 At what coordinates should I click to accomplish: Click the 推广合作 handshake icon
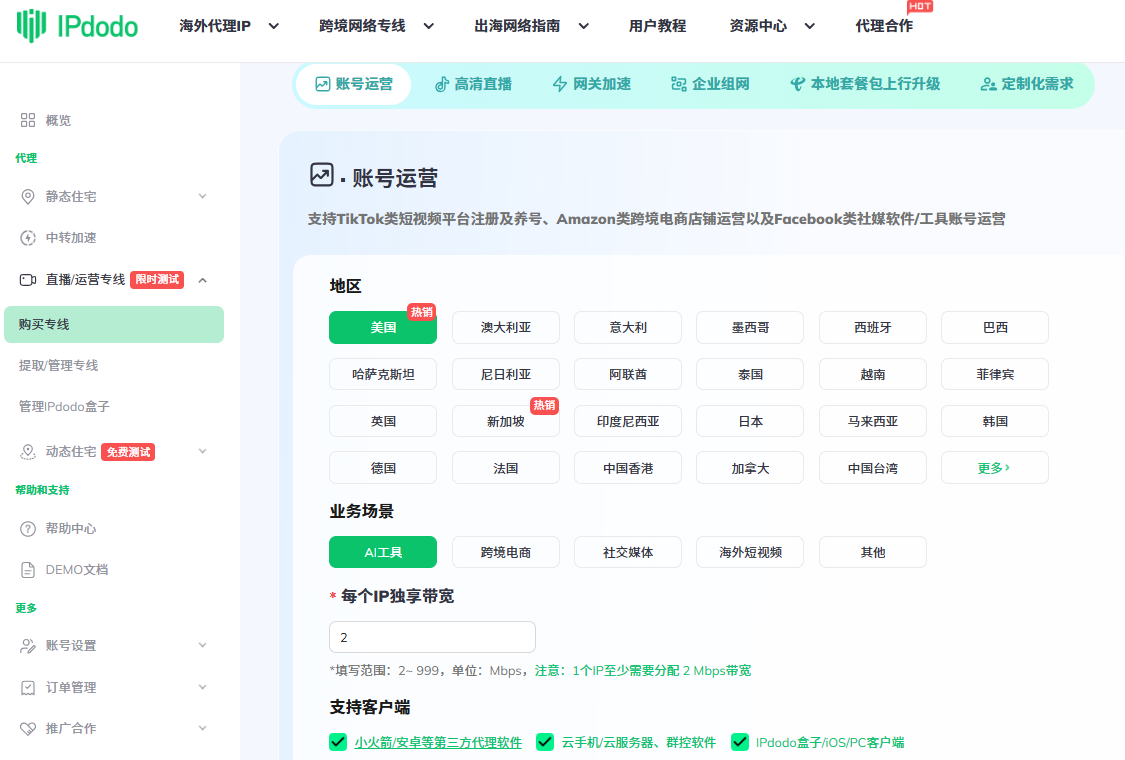click(28, 729)
